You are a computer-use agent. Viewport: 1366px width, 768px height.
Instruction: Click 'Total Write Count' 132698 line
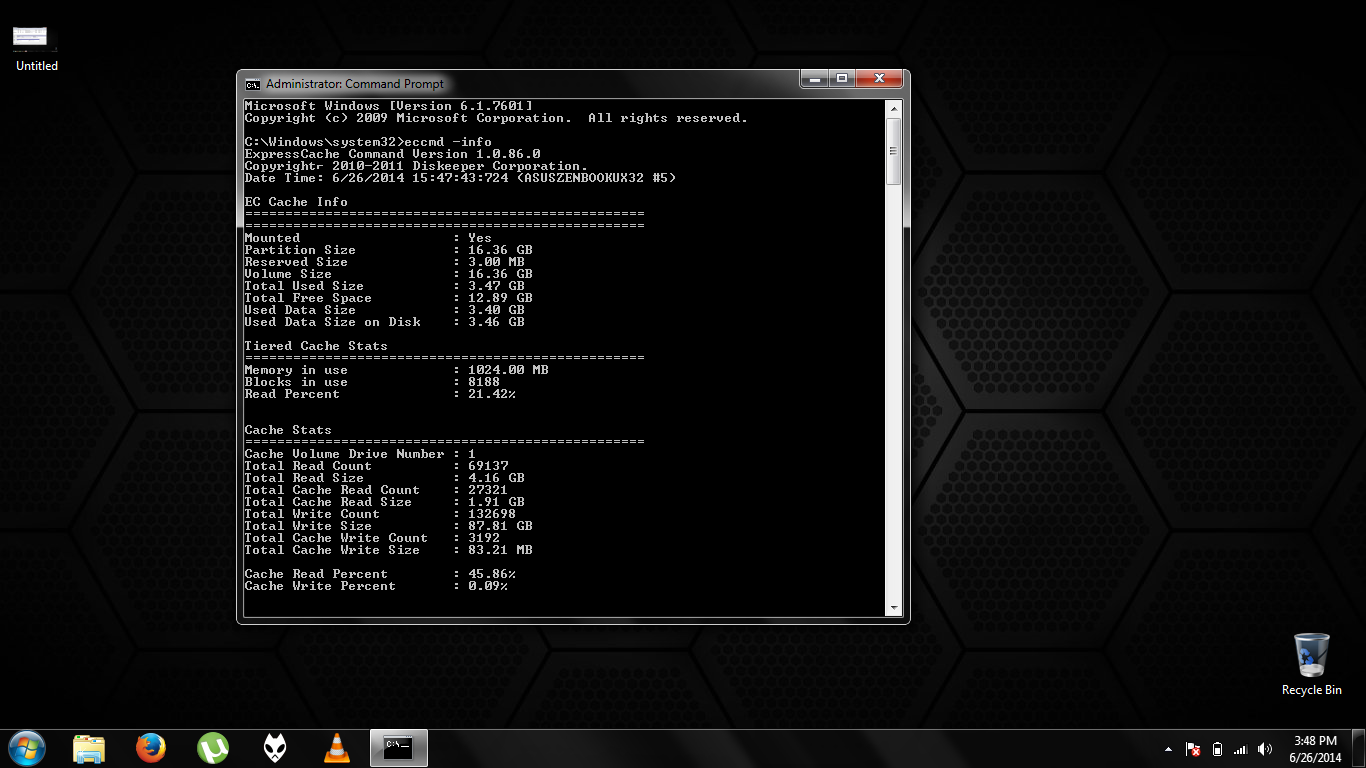point(380,514)
